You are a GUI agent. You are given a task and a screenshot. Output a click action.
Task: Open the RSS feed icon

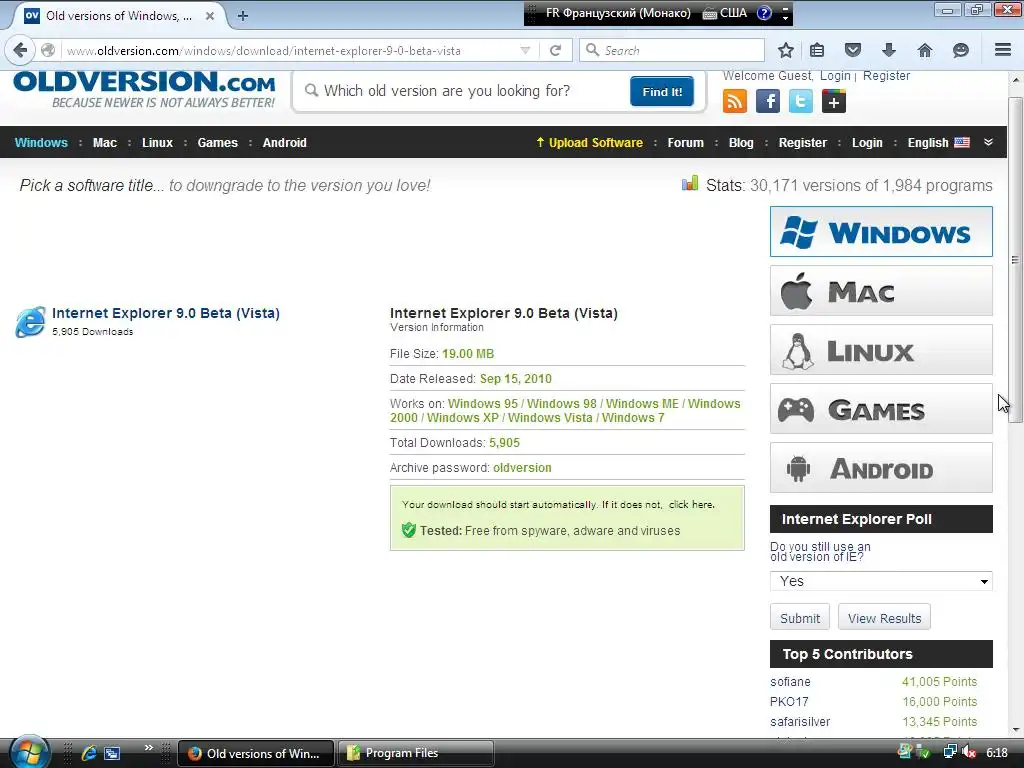[x=735, y=101]
